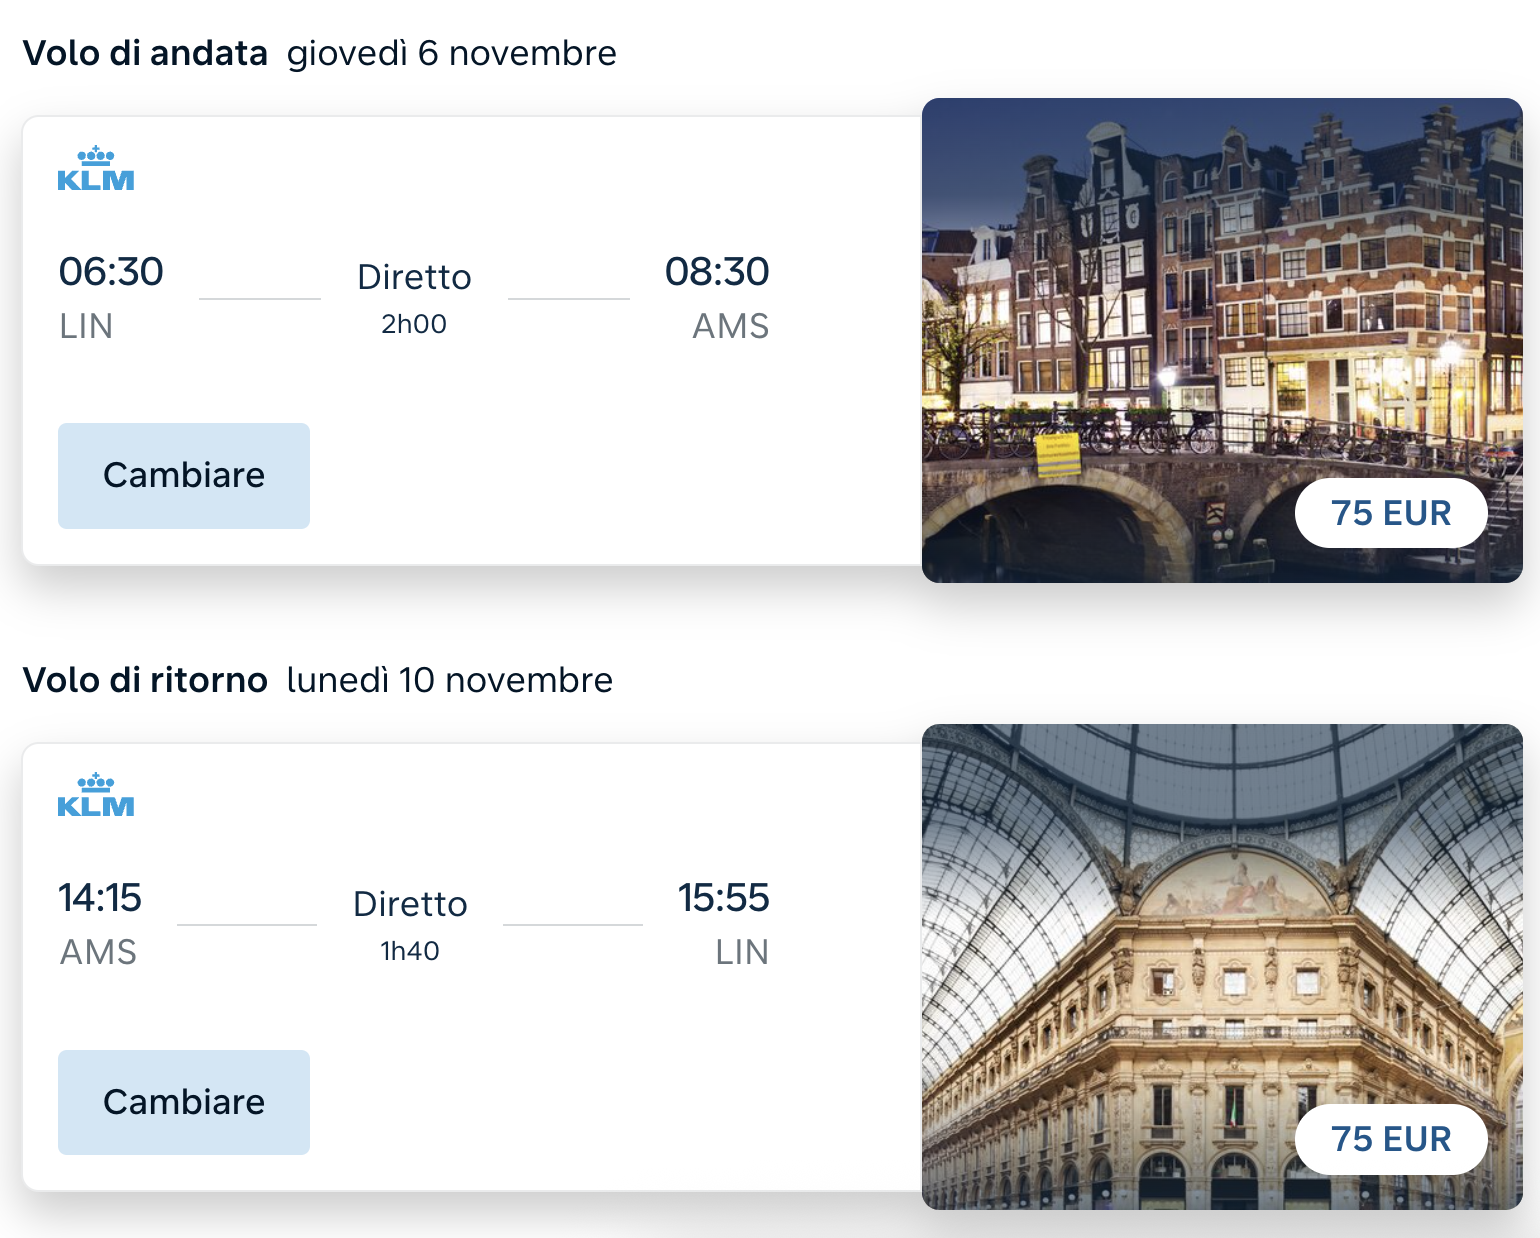This screenshot has width=1540, height=1238.
Task: Click the 15:55 return arrival time
Action: pos(723,898)
